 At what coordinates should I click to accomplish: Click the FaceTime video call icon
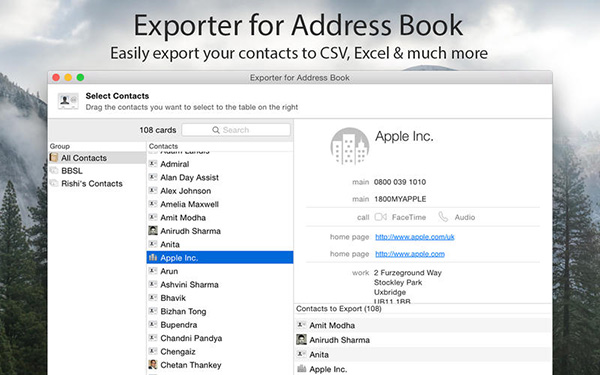[x=380, y=217]
